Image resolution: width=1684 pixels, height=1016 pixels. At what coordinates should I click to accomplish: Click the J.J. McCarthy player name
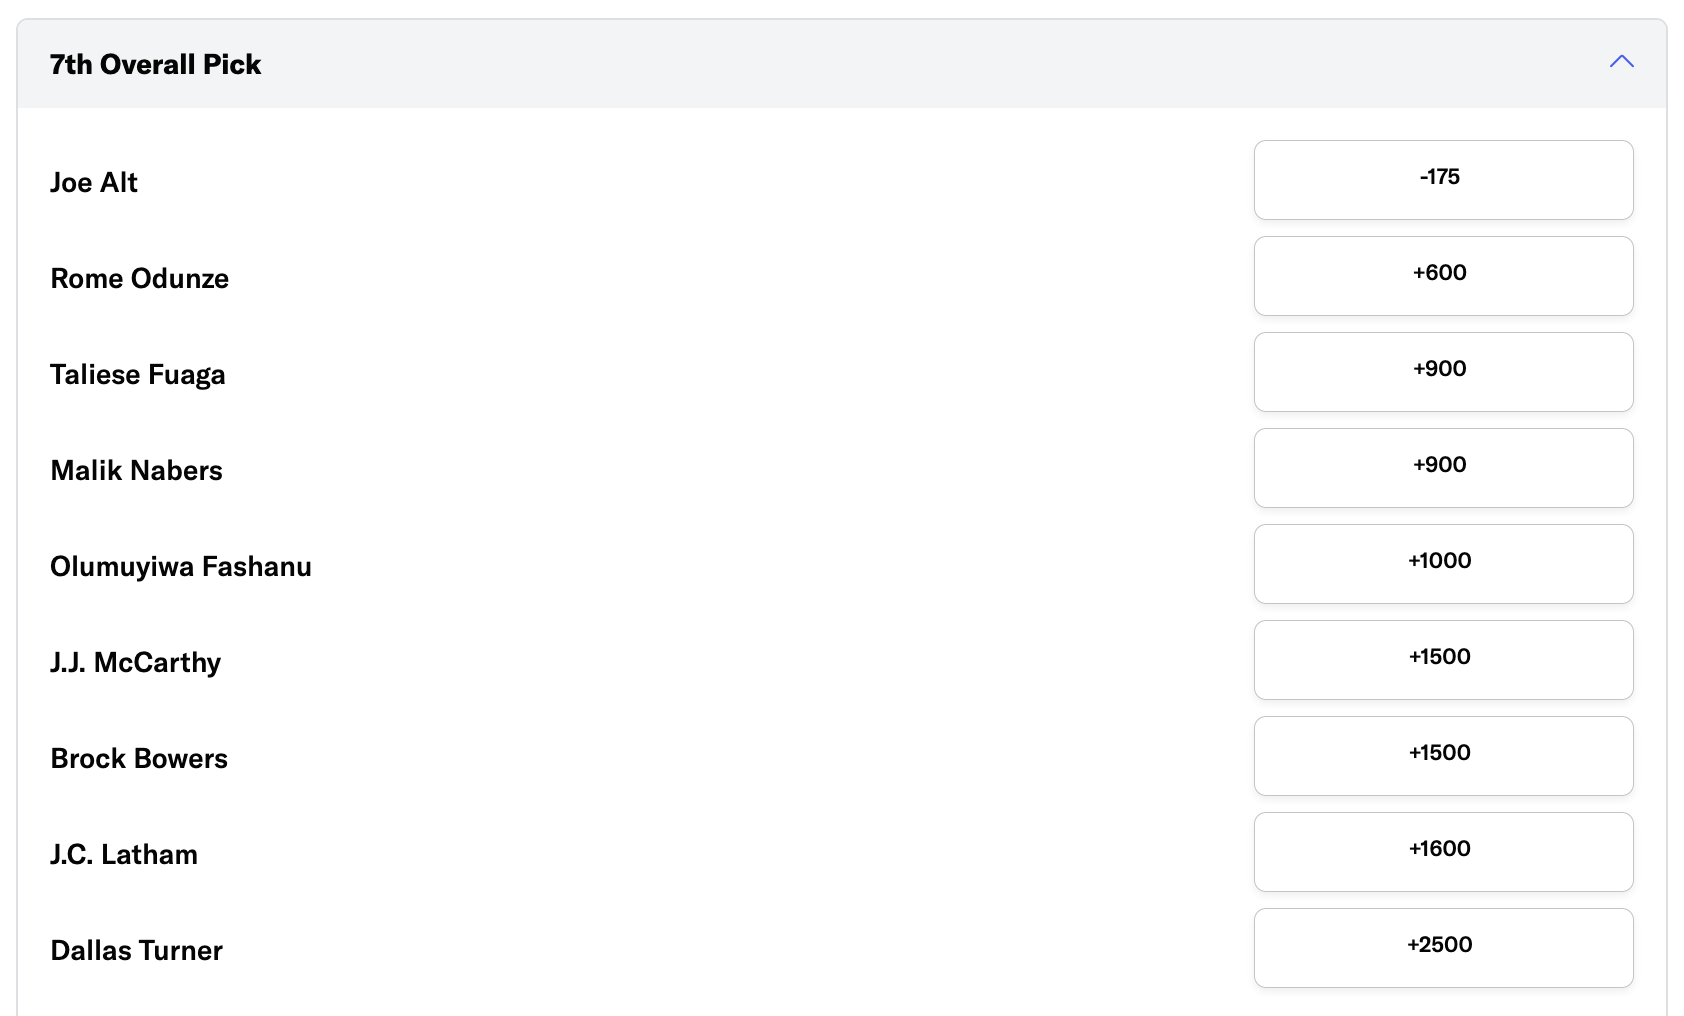point(135,662)
